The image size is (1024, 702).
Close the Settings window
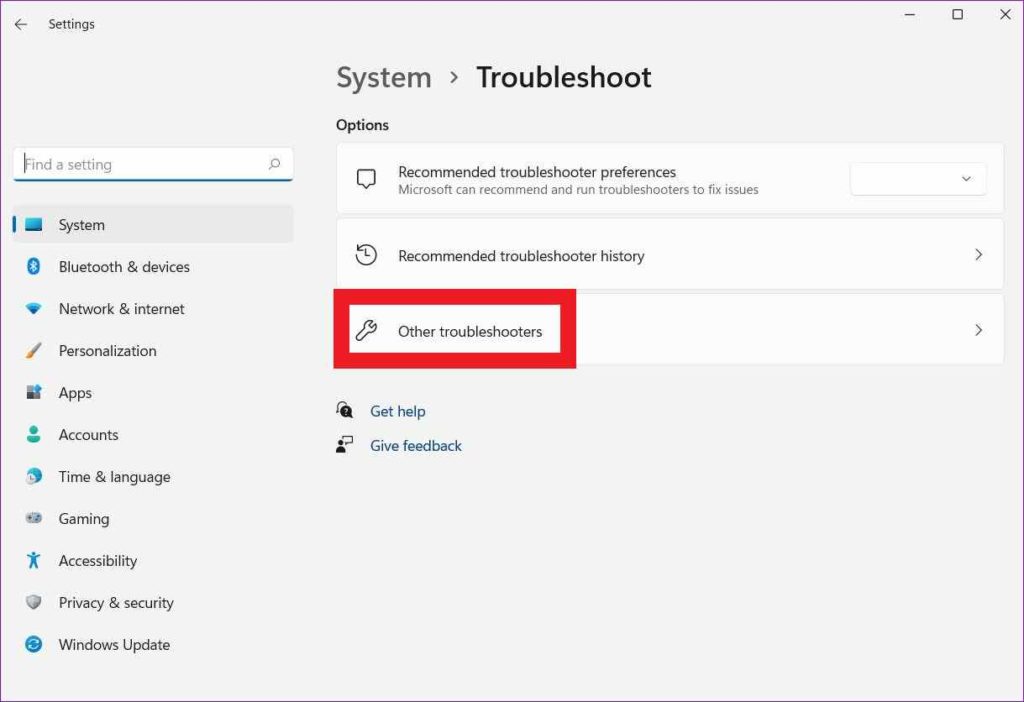pos(1005,14)
